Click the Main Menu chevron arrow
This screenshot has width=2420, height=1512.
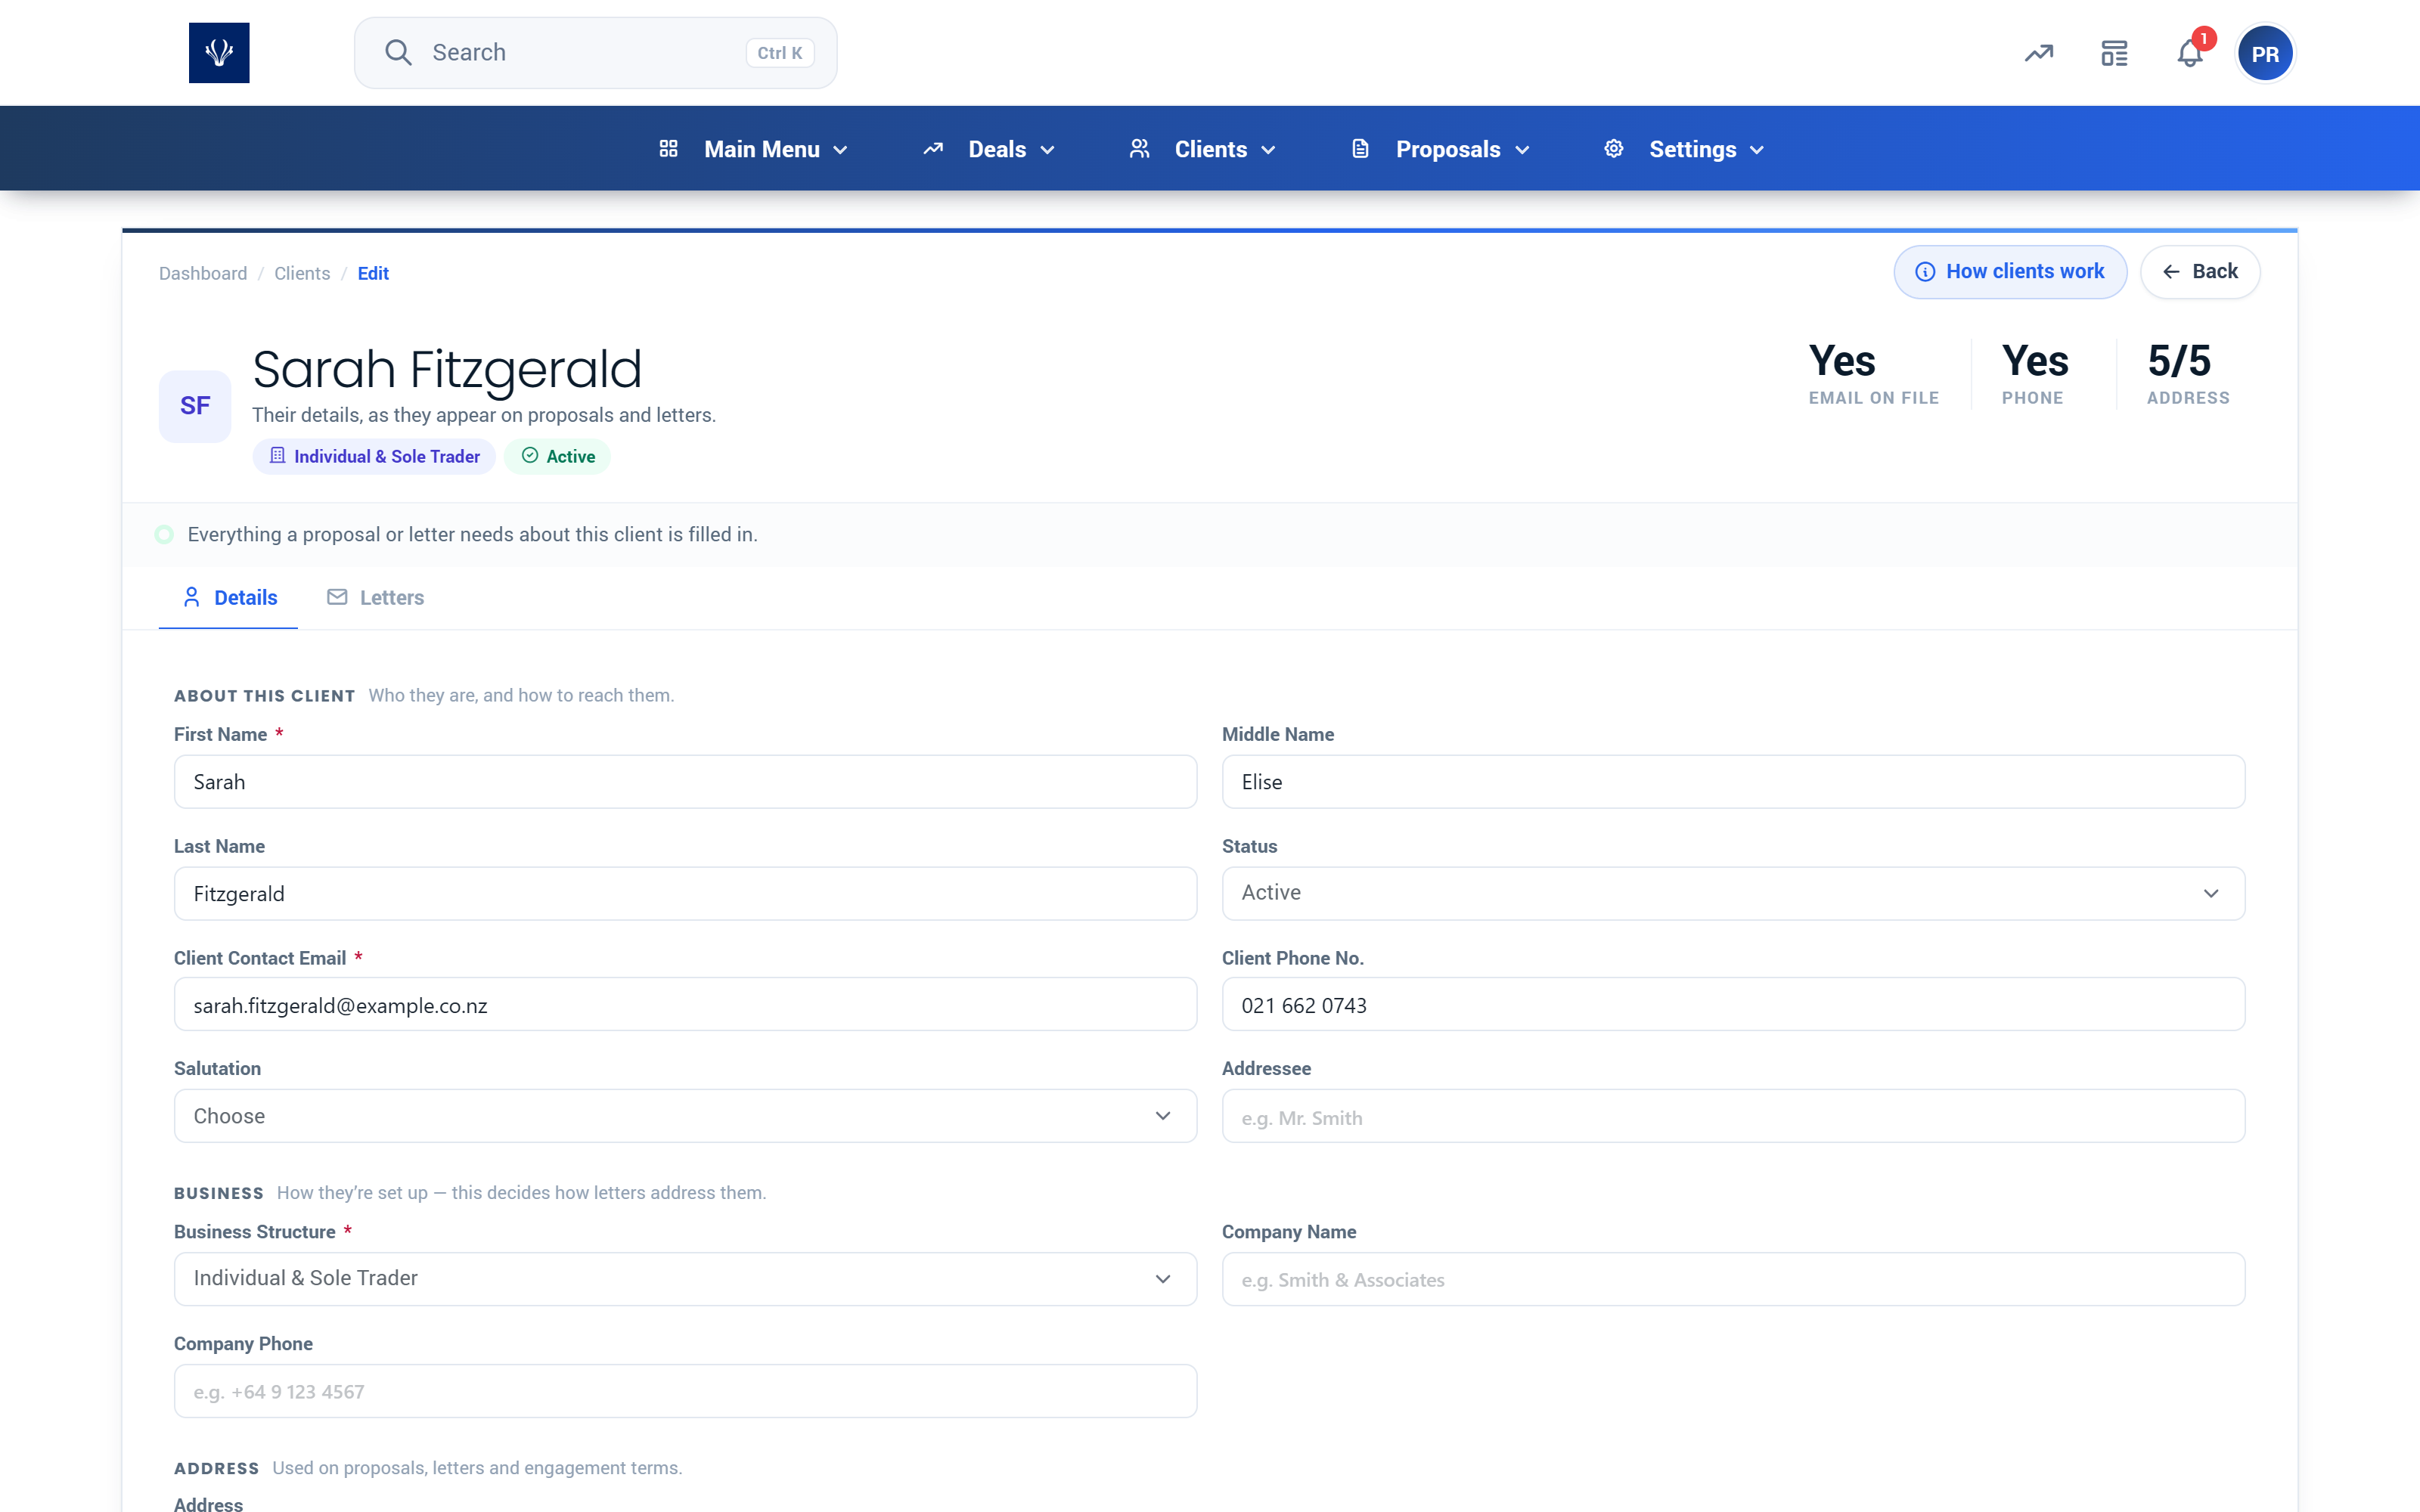840,150
